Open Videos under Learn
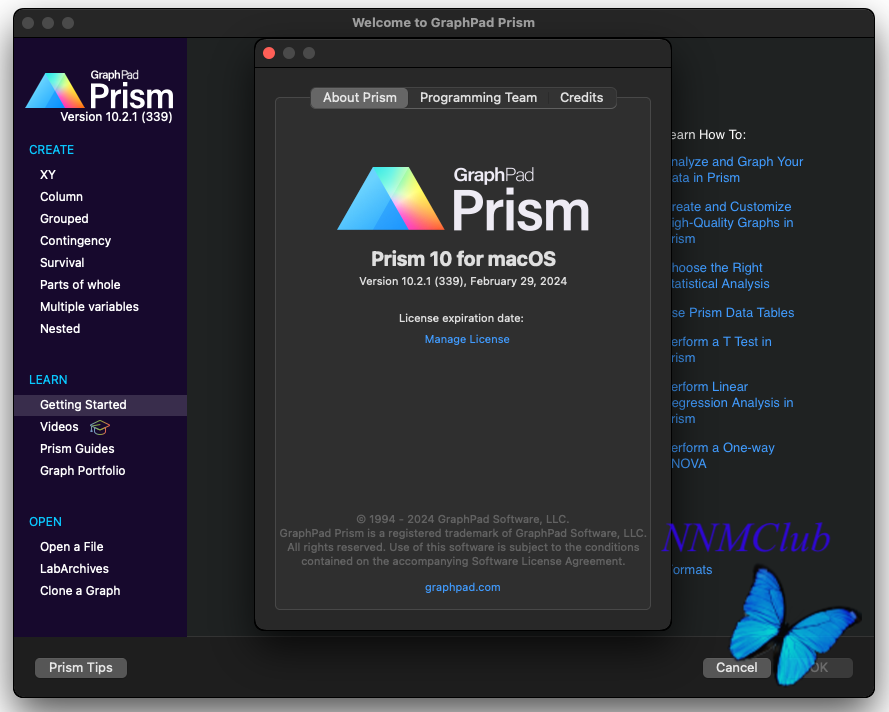889x712 pixels. pyautogui.click(x=59, y=427)
